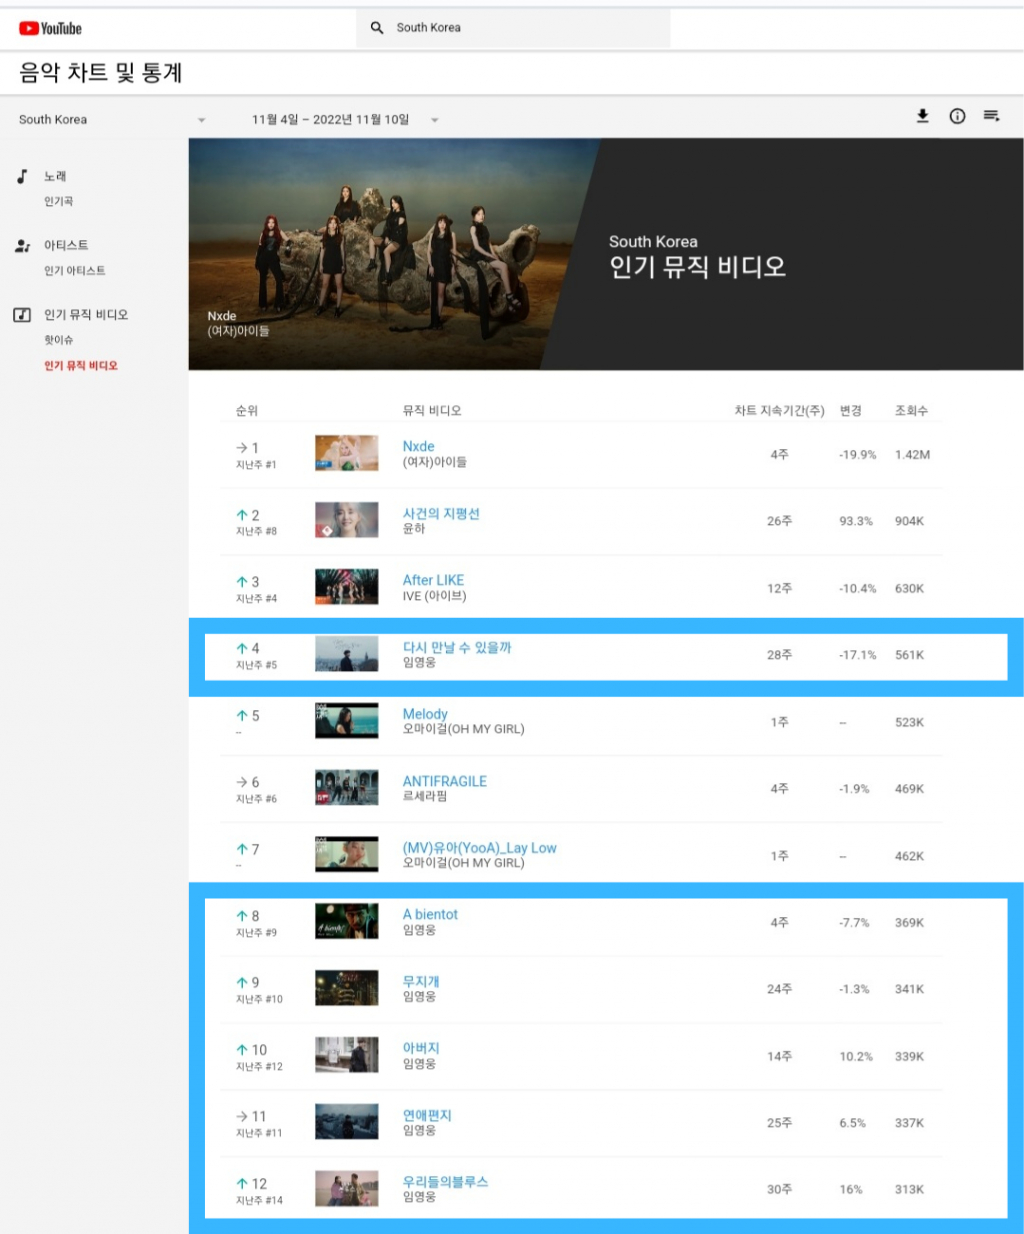Click the 904K view count
1024x1234 pixels.
909,521
